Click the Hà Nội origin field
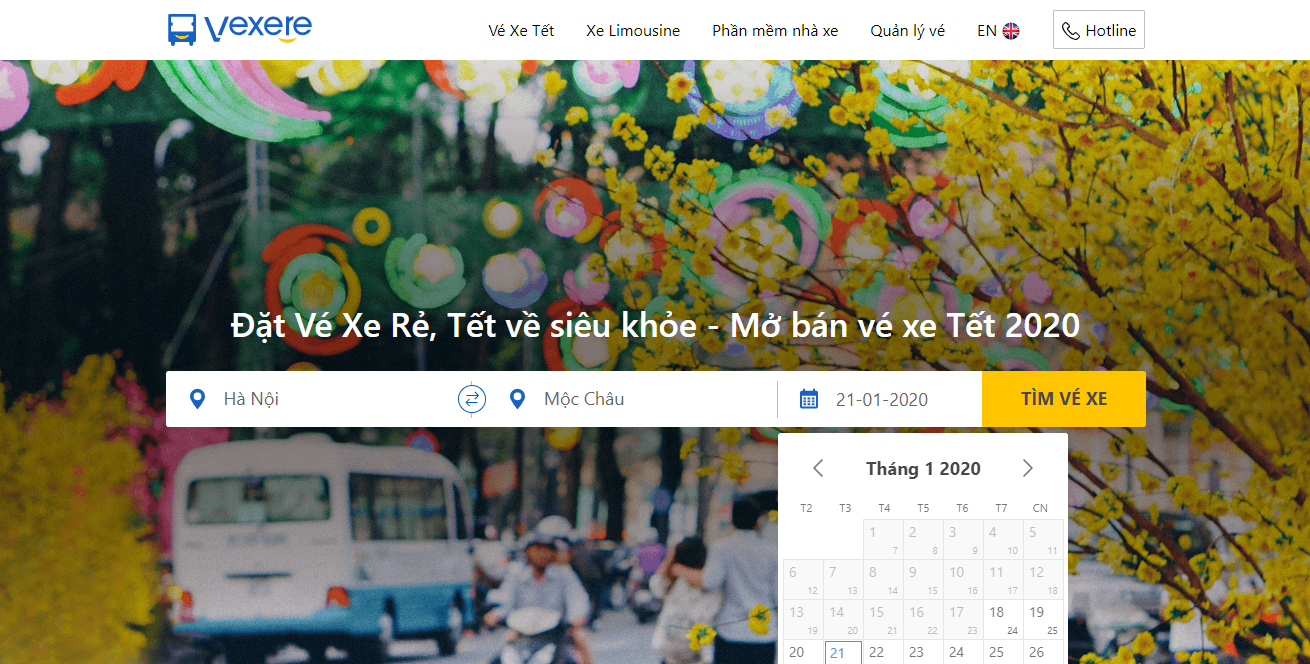The image size is (1310, 664). point(311,399)
